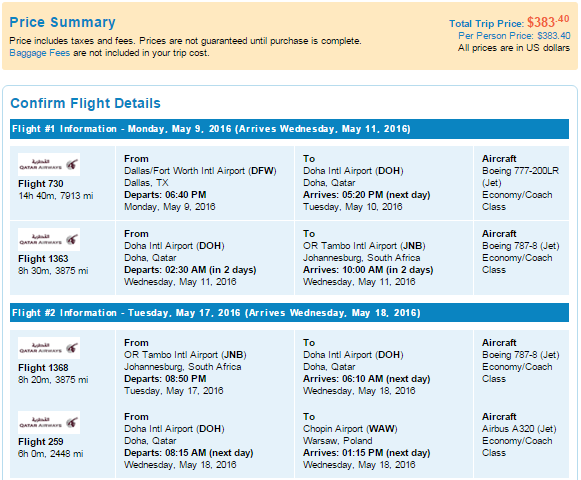Screen dimensions: 581x480
Task: Click Airbus A320 (Jet) aircraft text
Action: (519, 429)
